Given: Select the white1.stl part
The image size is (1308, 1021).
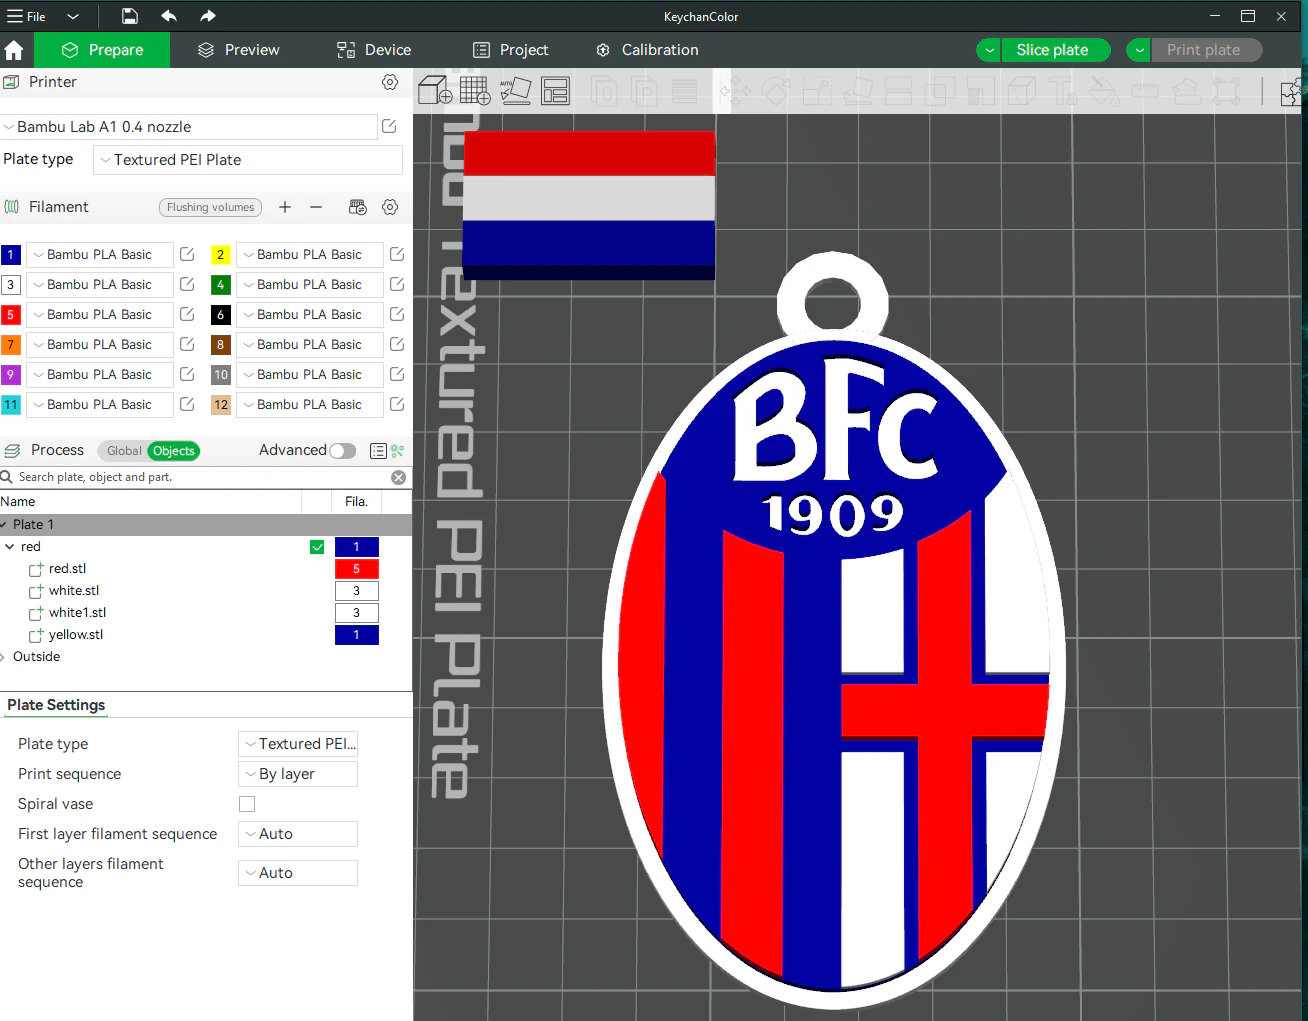Looking at the screenshot, I should click(77, 613).
